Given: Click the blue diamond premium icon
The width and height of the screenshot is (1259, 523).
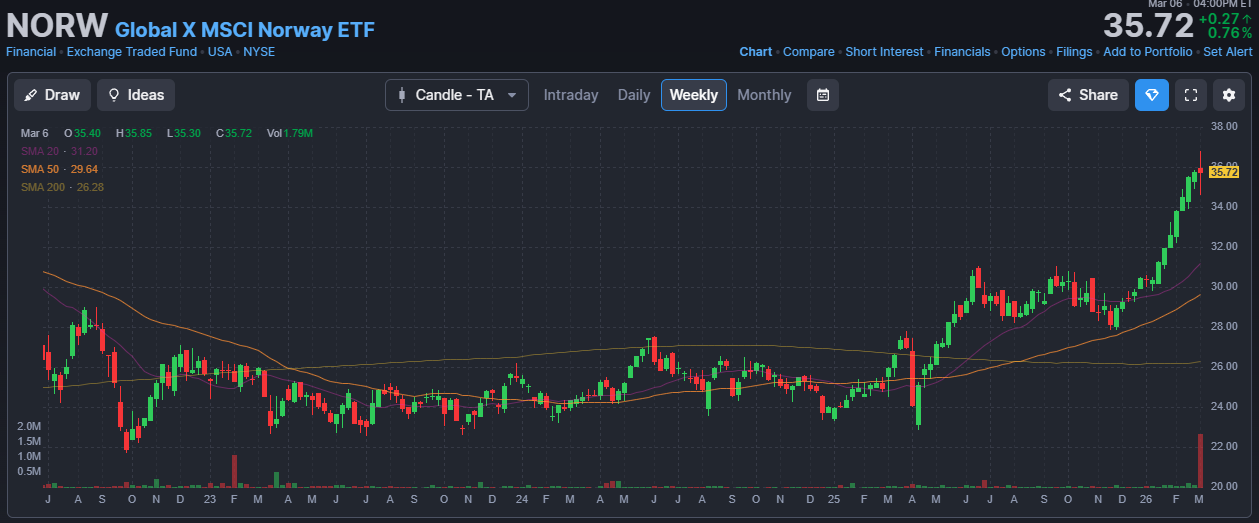Looking at the screenshot, I should pyautogui.click(x=1152, y=95).
